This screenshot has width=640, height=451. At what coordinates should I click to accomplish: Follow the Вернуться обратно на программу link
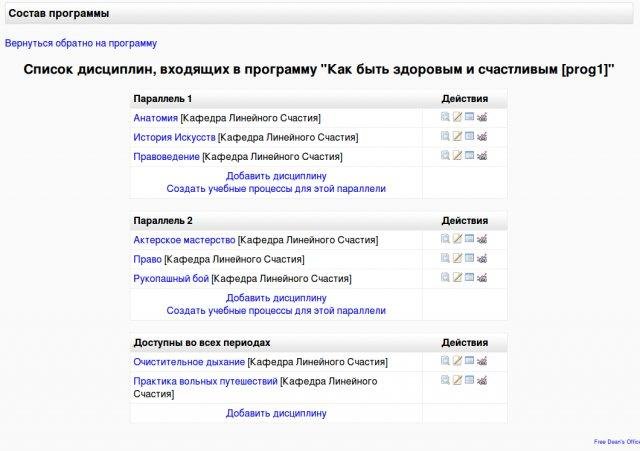(81, 43)
